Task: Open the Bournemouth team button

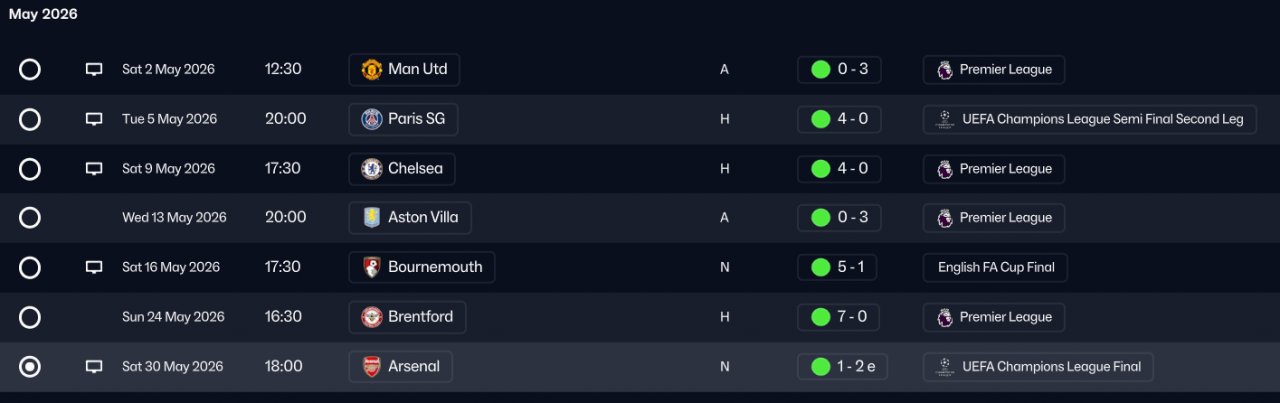Action: coord(422,267)
